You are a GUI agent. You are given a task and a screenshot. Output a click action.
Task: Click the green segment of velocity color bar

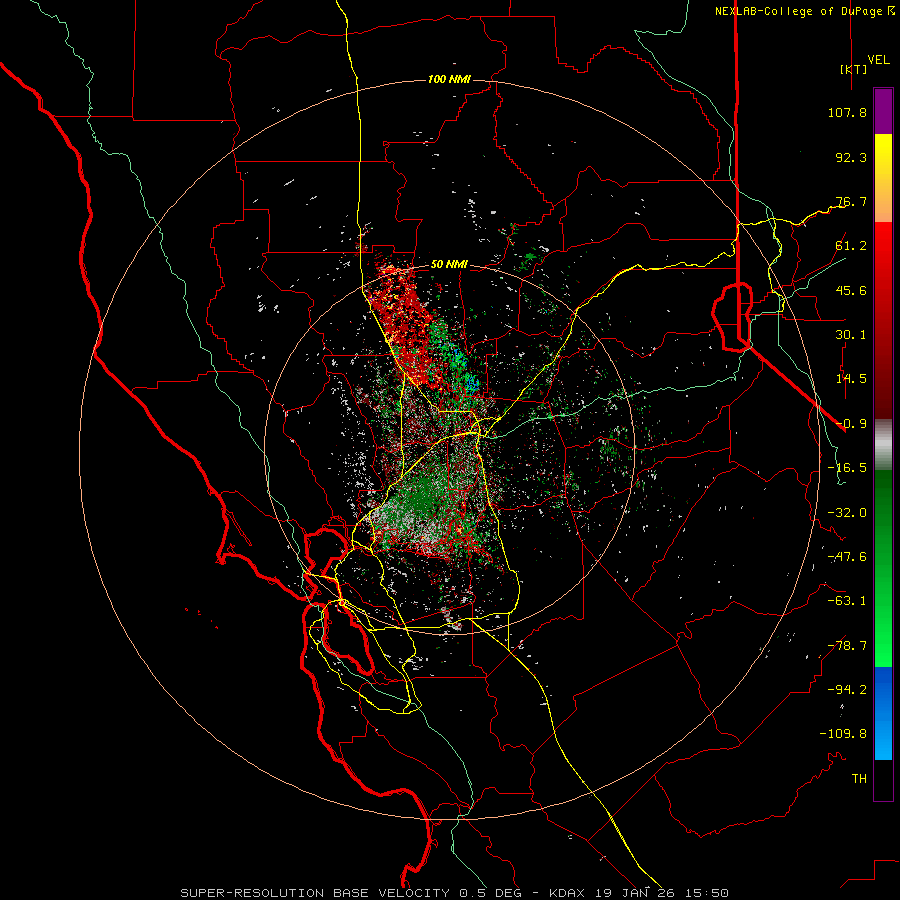tap(883, 568)
